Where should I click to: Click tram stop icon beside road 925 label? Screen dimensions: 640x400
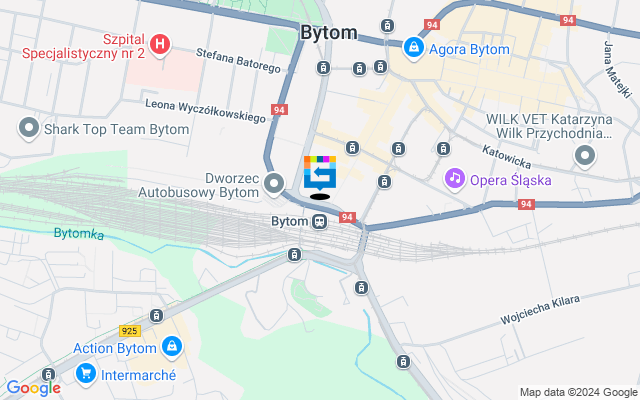click(x=156, y=315)
